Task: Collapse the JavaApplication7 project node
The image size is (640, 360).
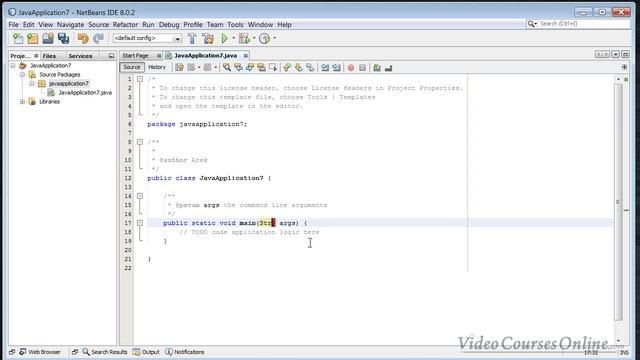Action: click(13, 65)
